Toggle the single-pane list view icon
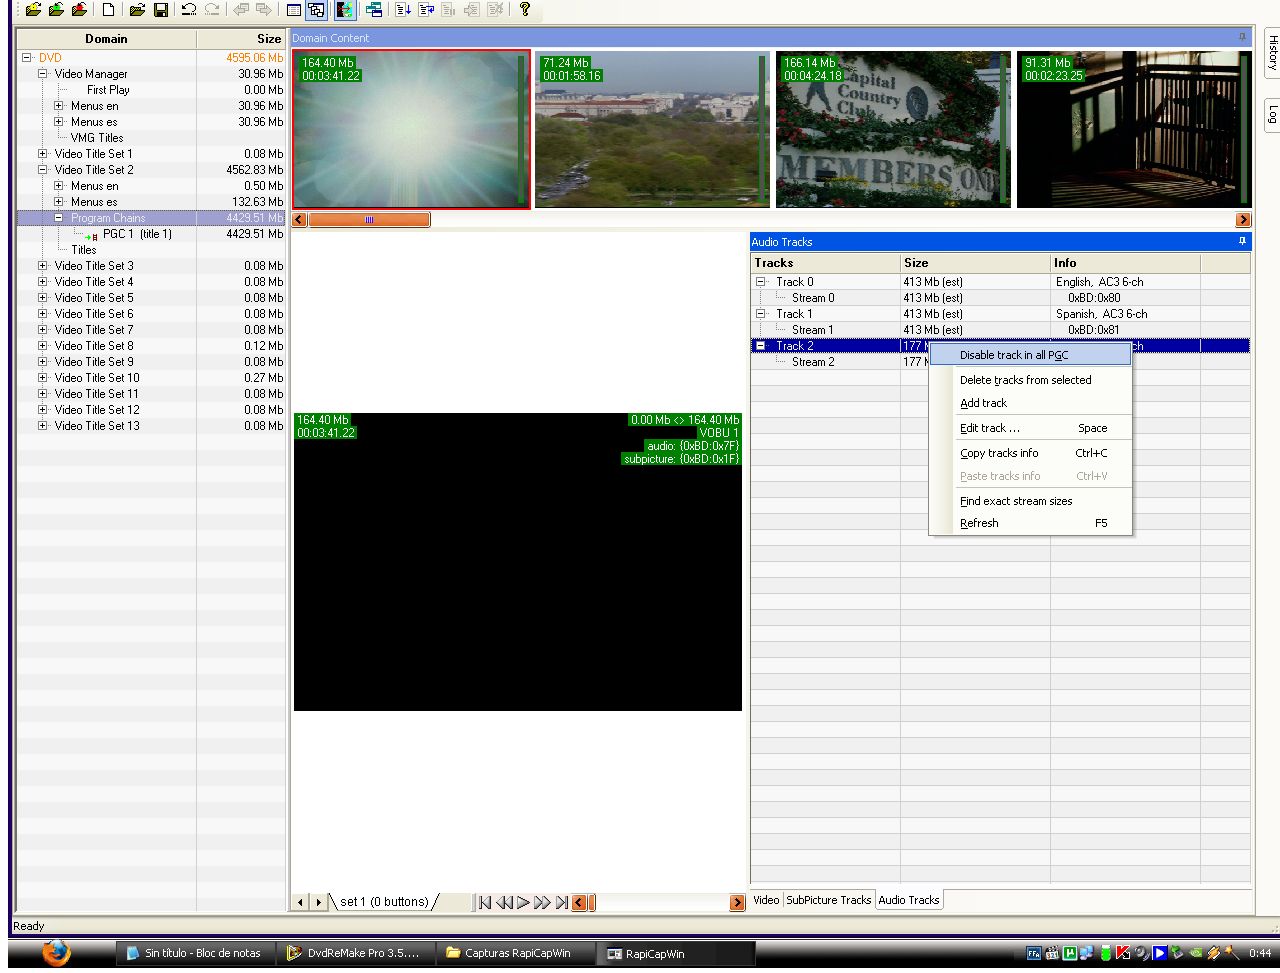Viewport: 1280px width, 973px height. click(293, 10)
